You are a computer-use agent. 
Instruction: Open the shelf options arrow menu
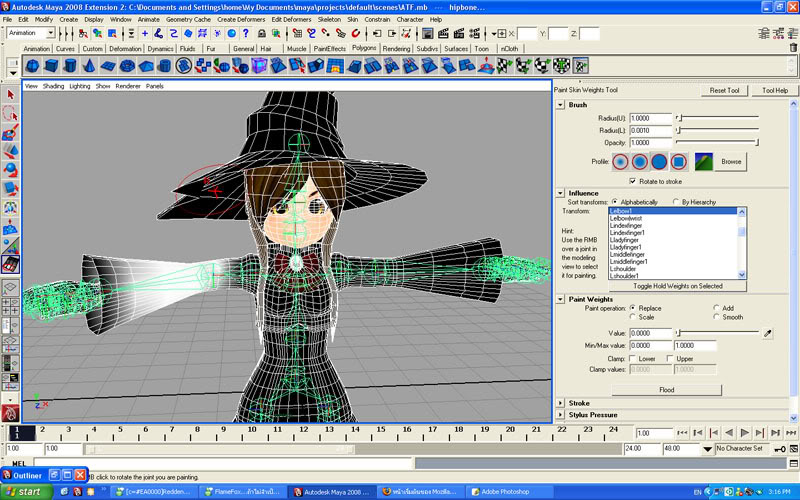tap(13, 73)
